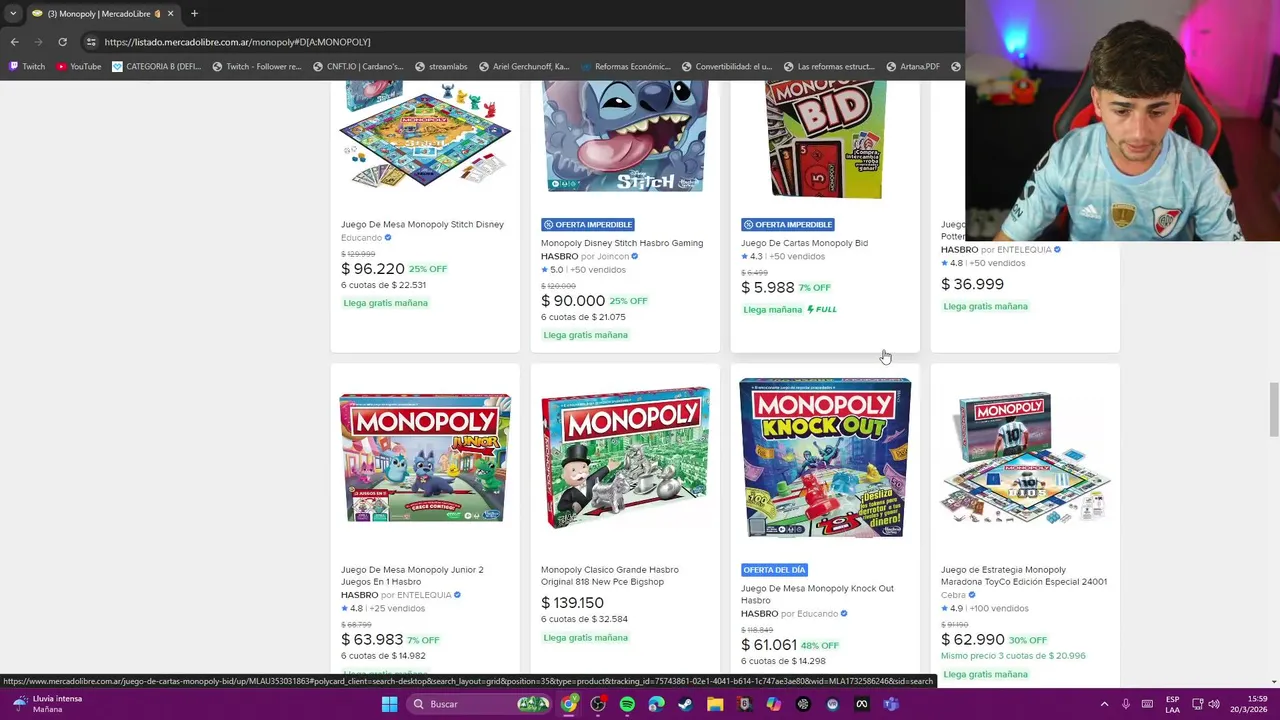
Task: Open the network tray icon
Action: coord(1197,704)
